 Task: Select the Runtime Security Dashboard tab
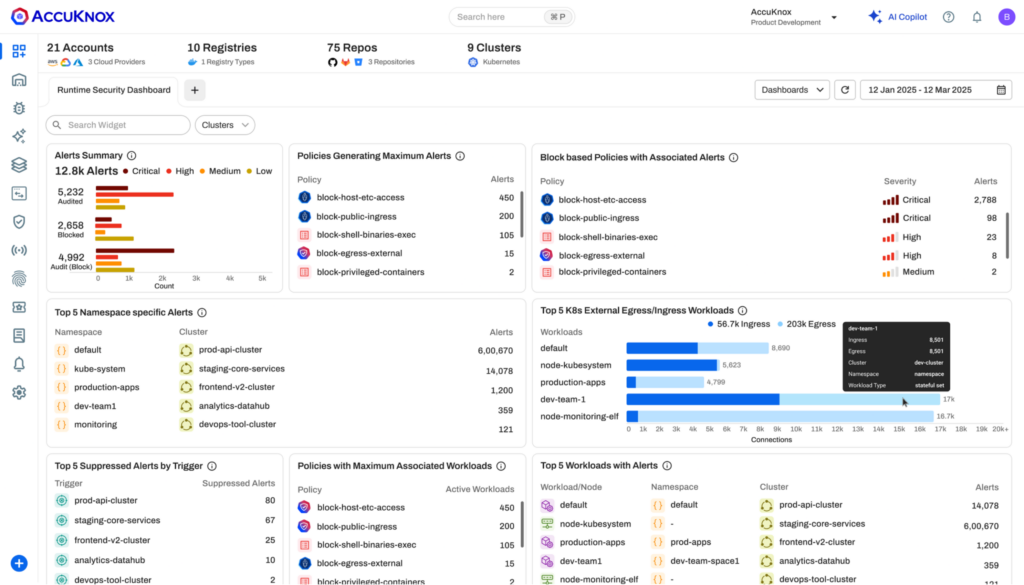pos(113,90)
